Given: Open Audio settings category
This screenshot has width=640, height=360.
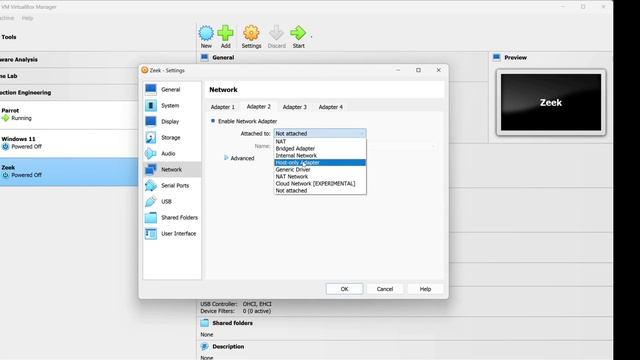Looking at the screenshot, I should point(172,153).
